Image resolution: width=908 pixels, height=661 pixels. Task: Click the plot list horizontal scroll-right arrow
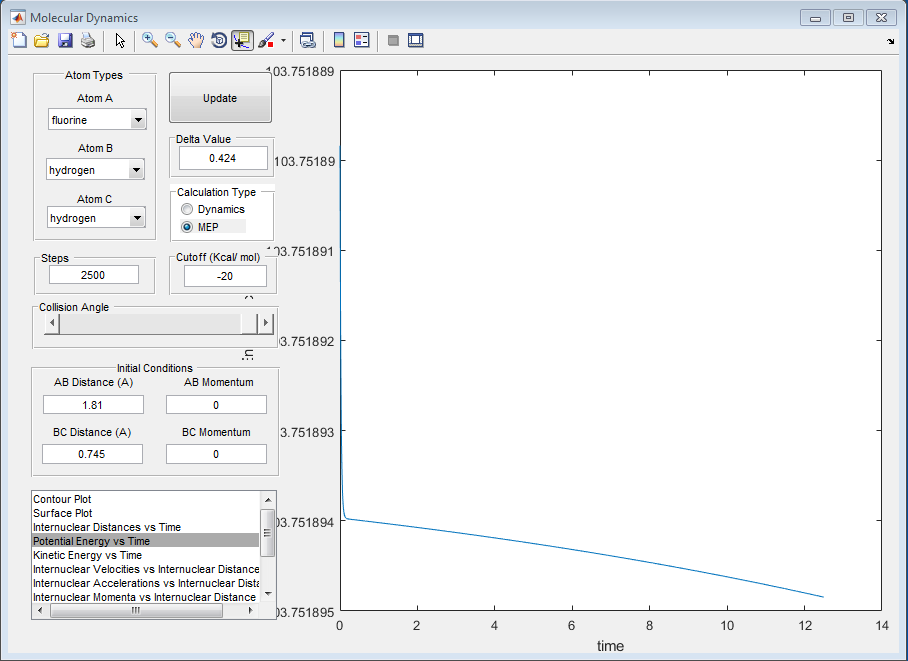(x=251, y=611)
